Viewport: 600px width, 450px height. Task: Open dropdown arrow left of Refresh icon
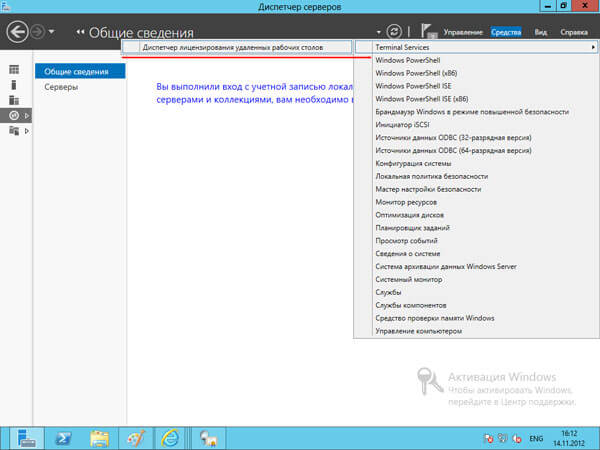[x=378, y=33]
